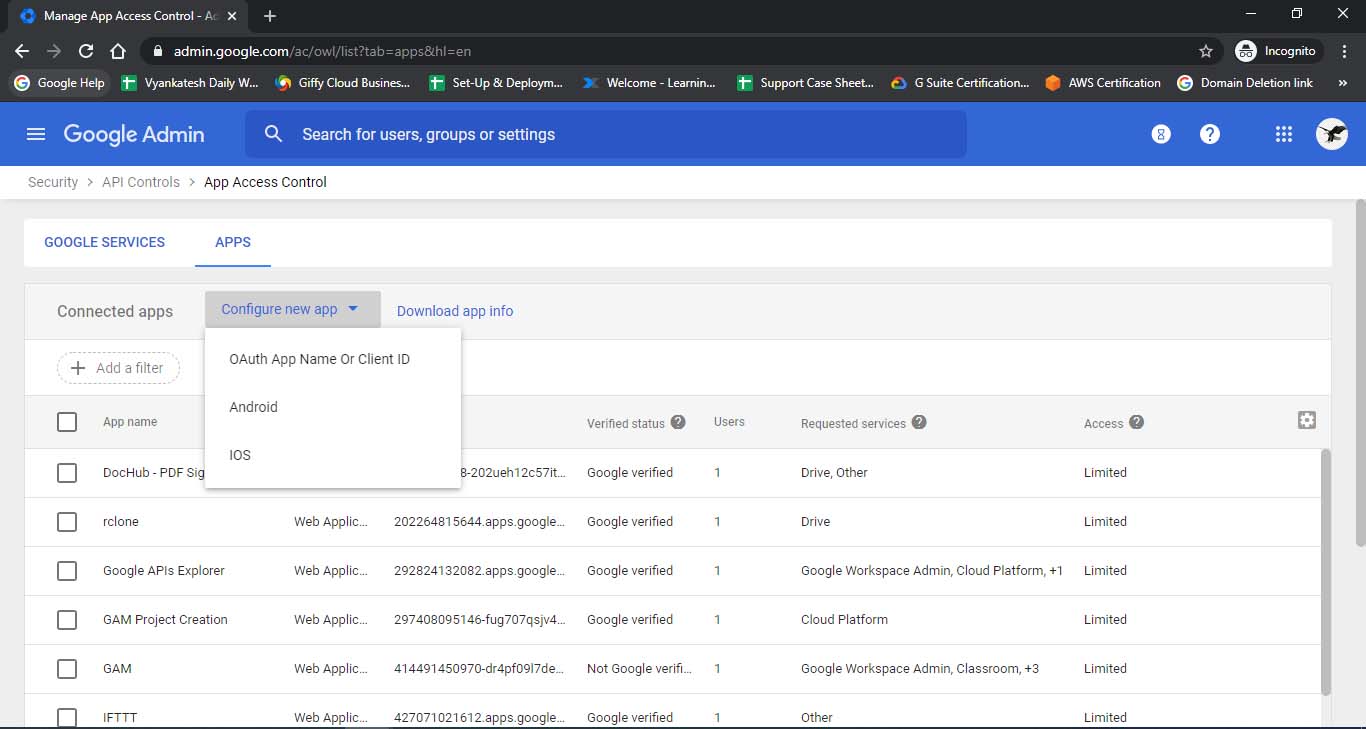
Task: Open G Suite Certification bookmark
Action: coord(960,83)
